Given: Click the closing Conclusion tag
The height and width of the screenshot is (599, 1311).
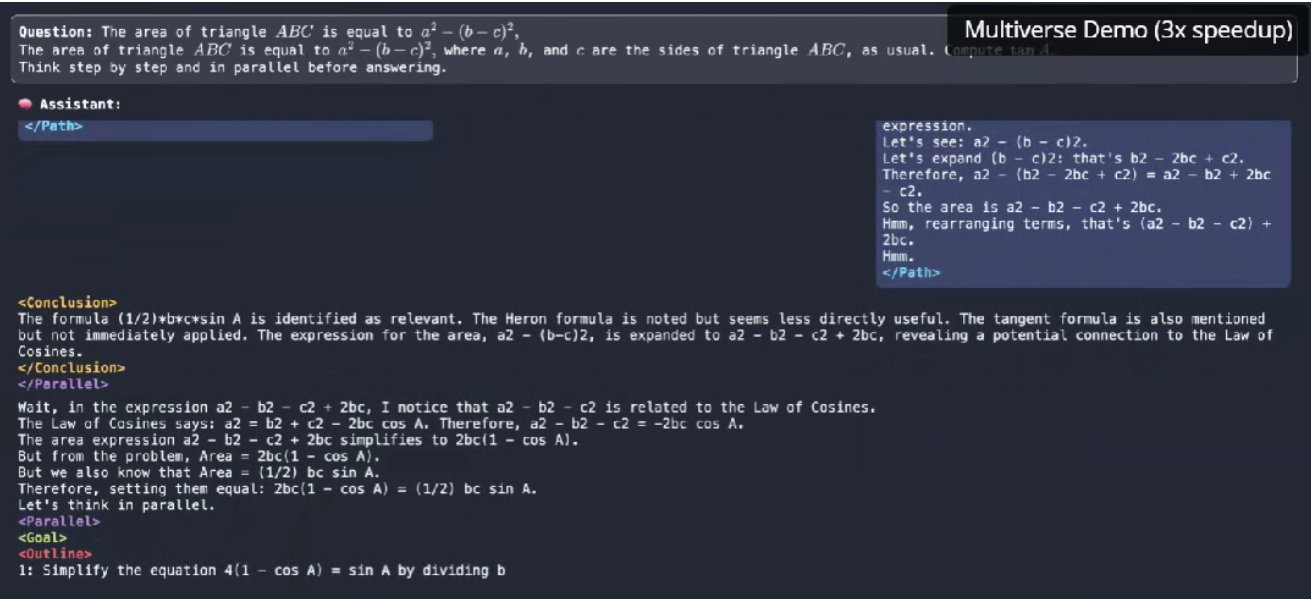Looking at the screenshot, I should [x=71, y=368].
